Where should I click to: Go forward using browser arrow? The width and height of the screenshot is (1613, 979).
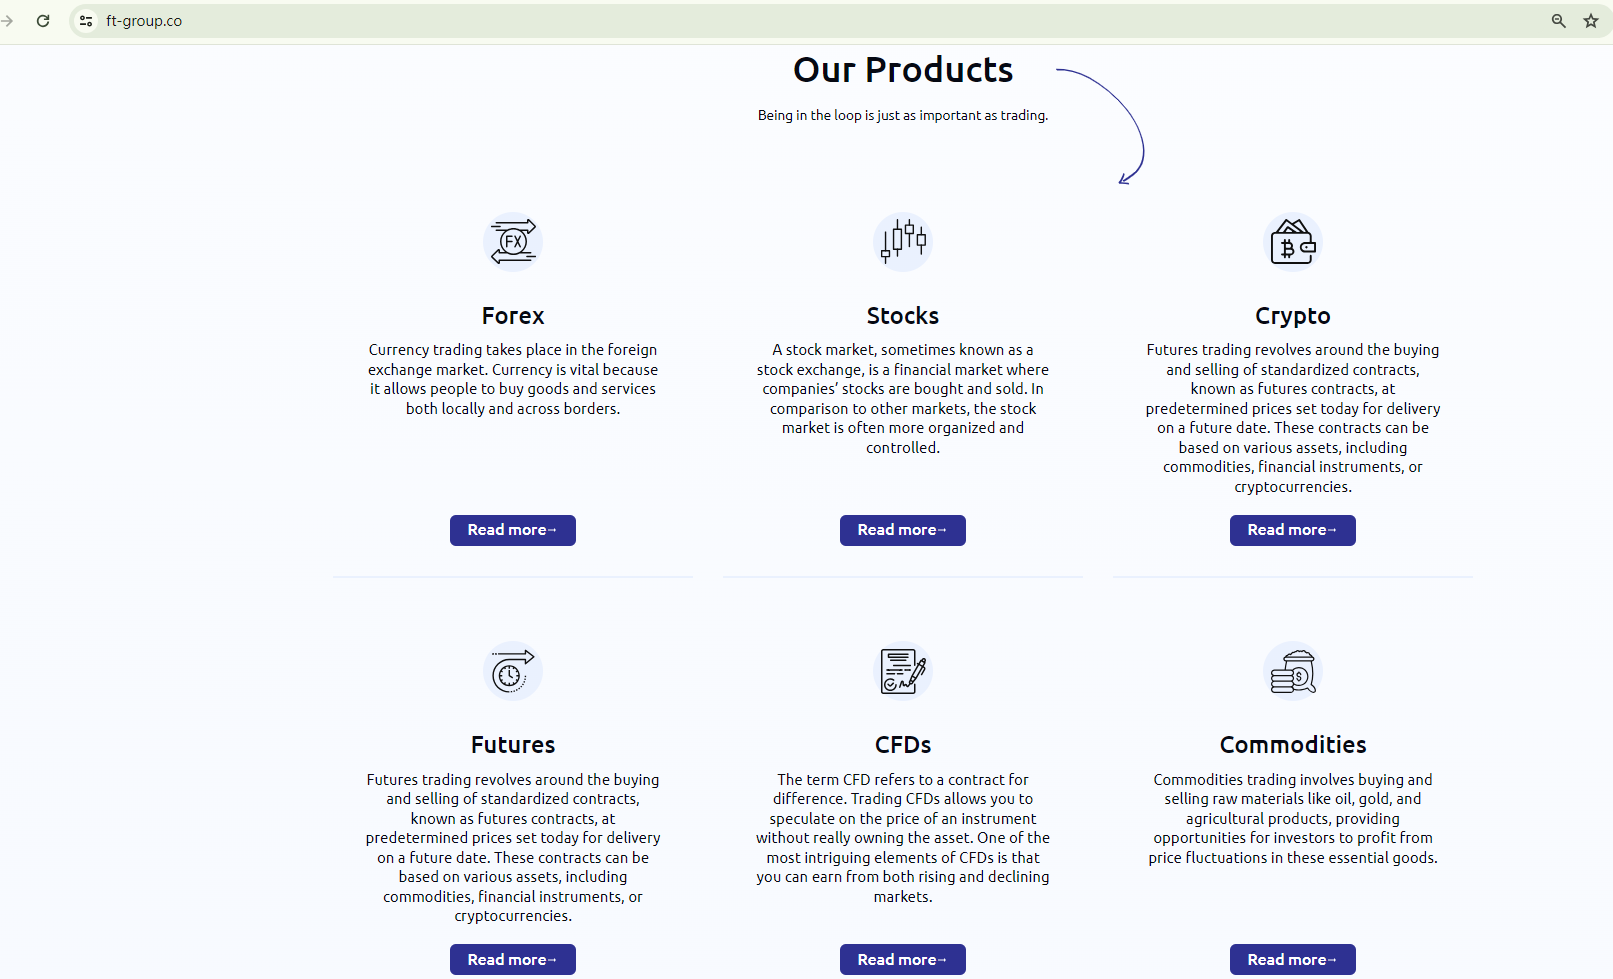pyautogui.click(x=8, y=21)
